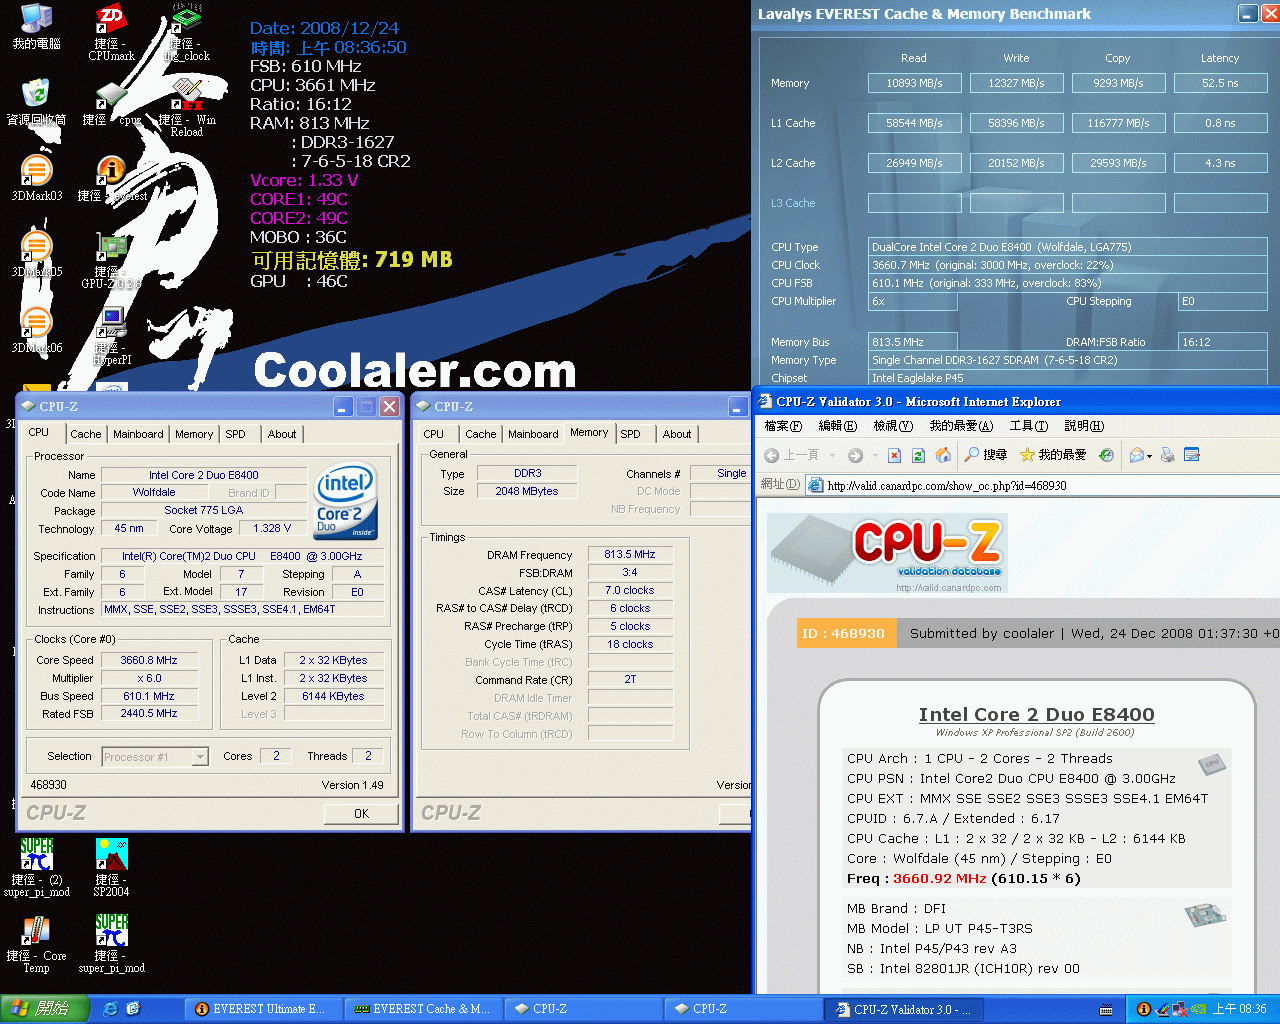Open the thg_clock shortcut icon

186,32
